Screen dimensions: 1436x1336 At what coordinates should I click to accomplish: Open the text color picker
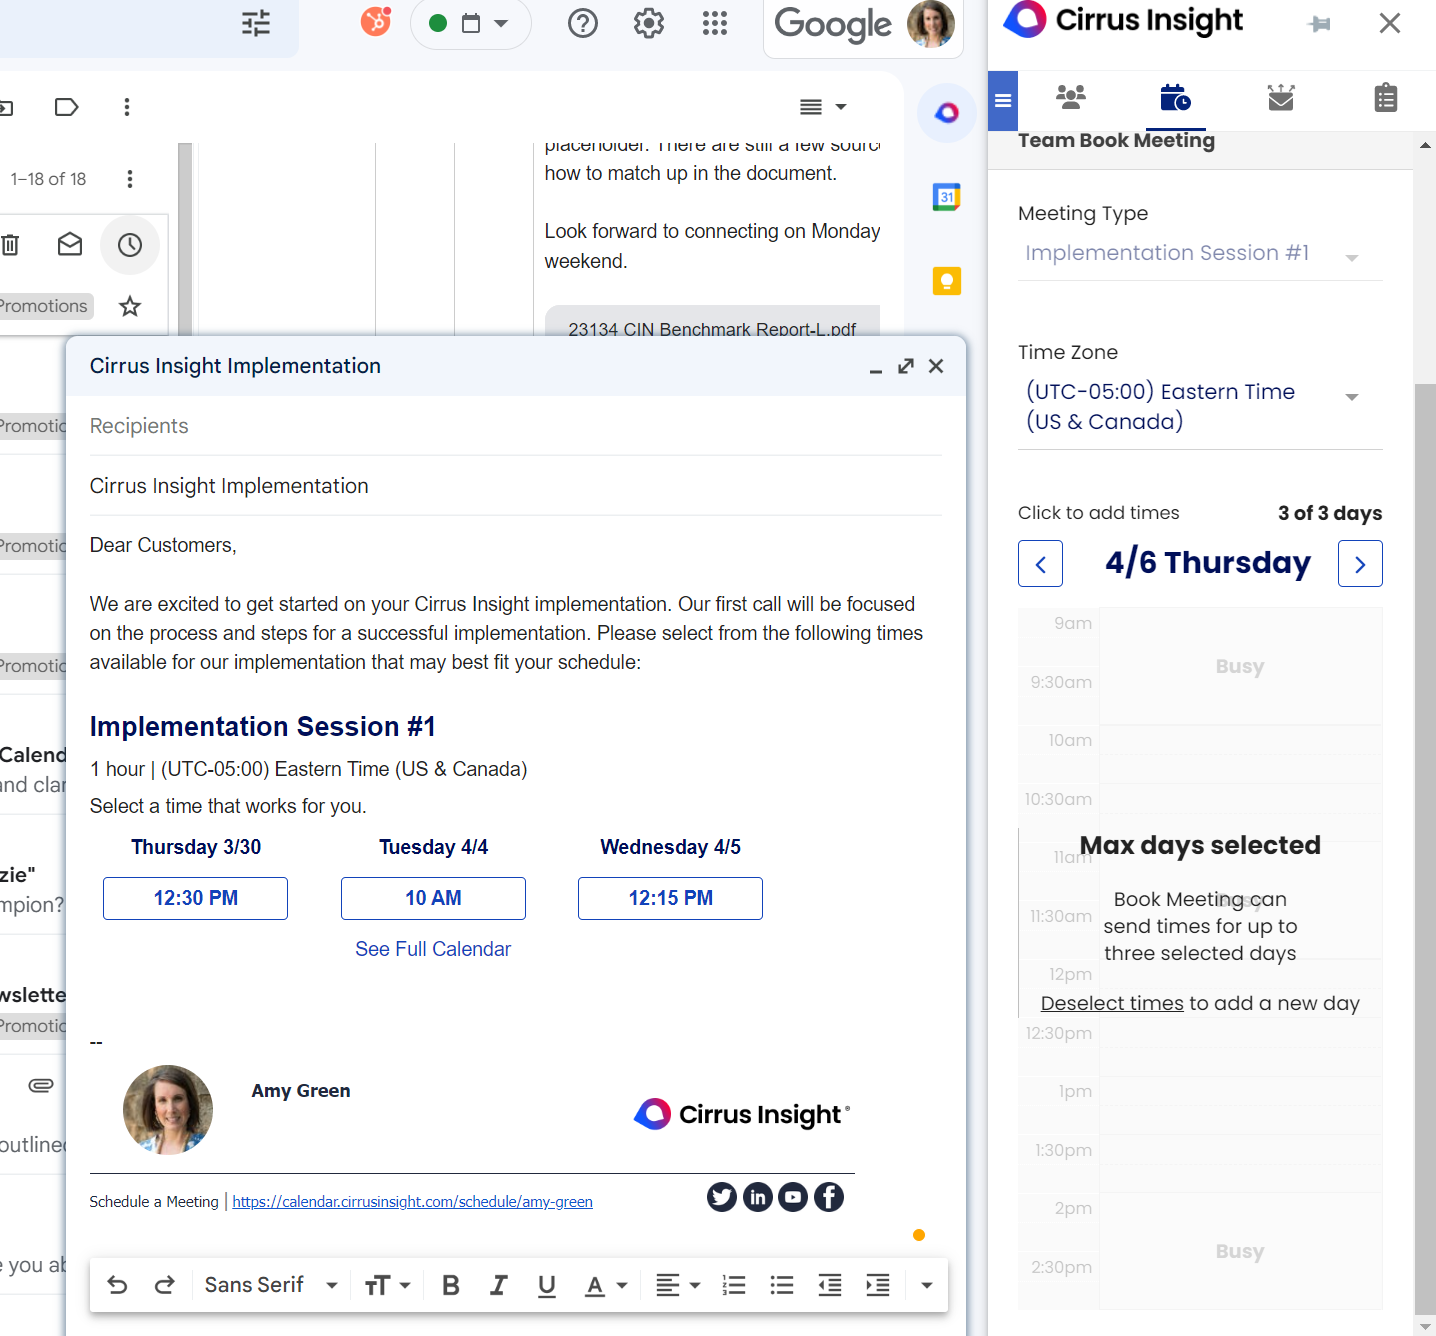point(606,1285)
